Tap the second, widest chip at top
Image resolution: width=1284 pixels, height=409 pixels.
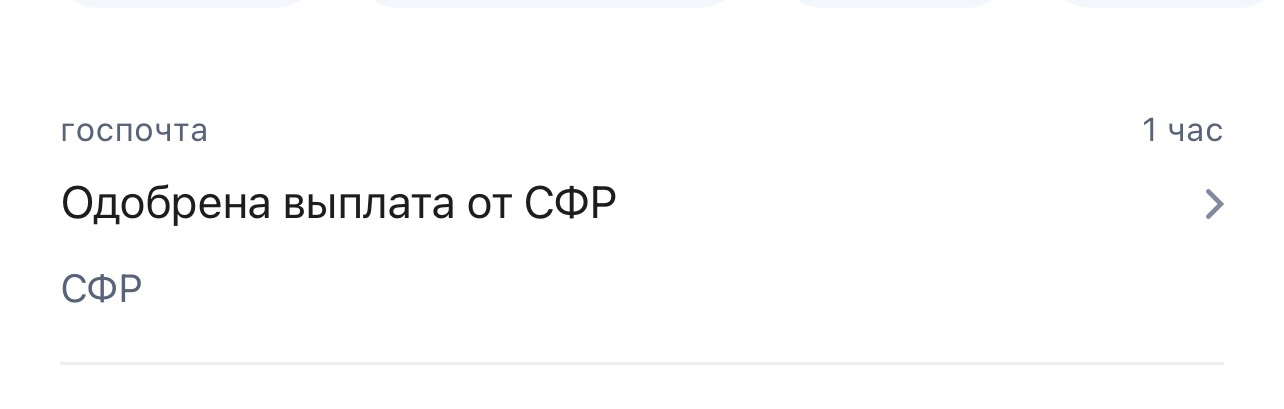(545, 3)
